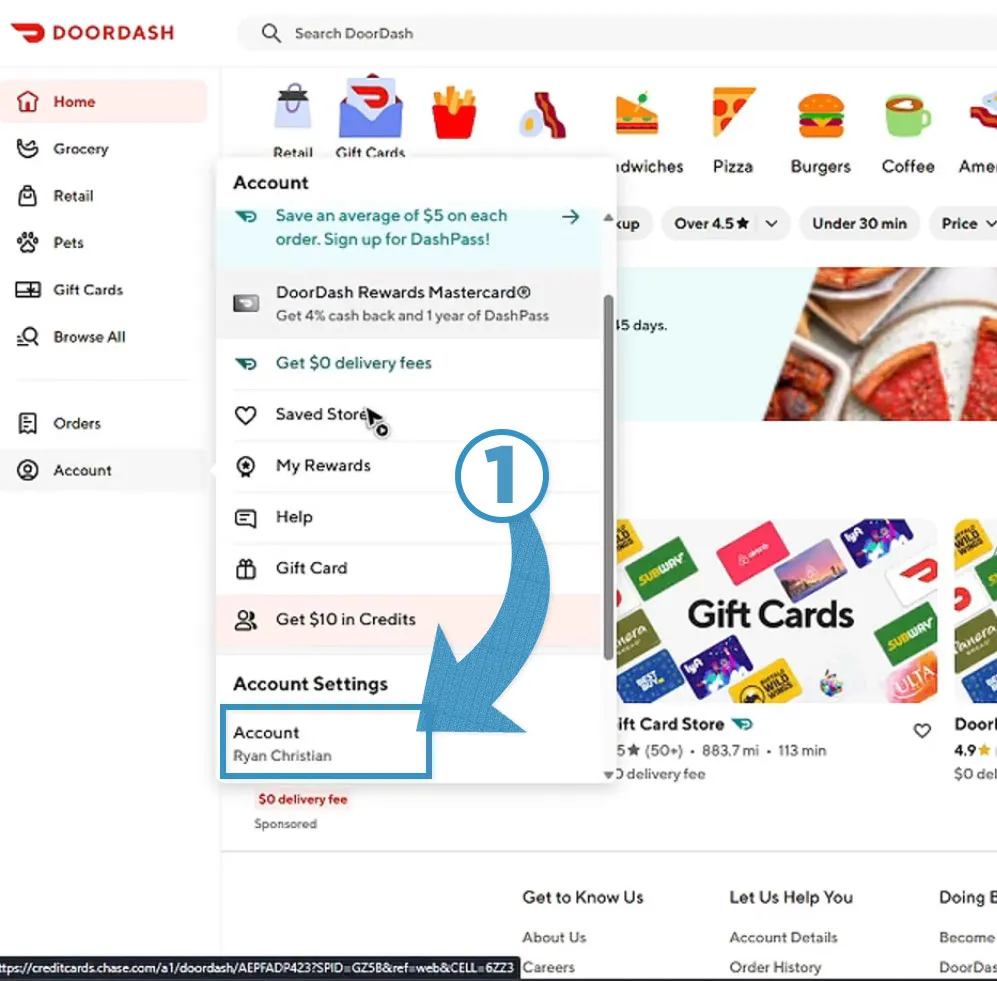Open Help in account menu
997x981 pixels.
tap(408, 518)
